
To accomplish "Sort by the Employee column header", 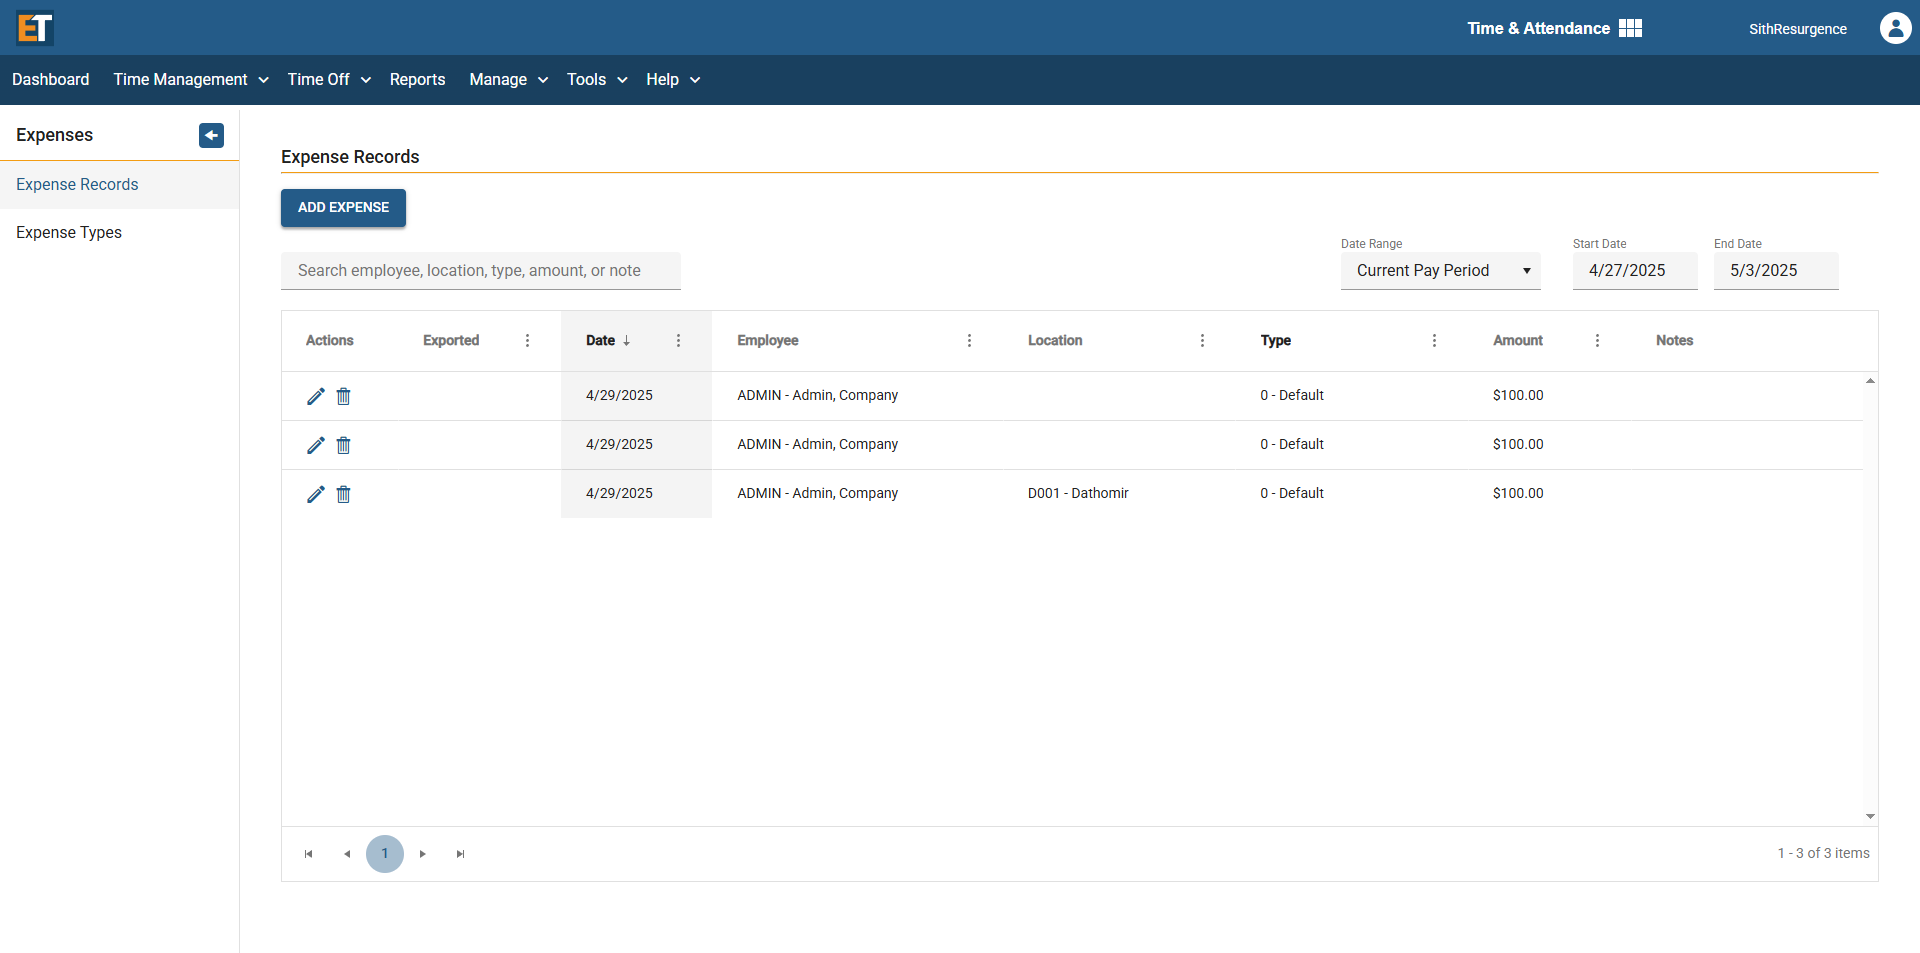I will point(768,341).
